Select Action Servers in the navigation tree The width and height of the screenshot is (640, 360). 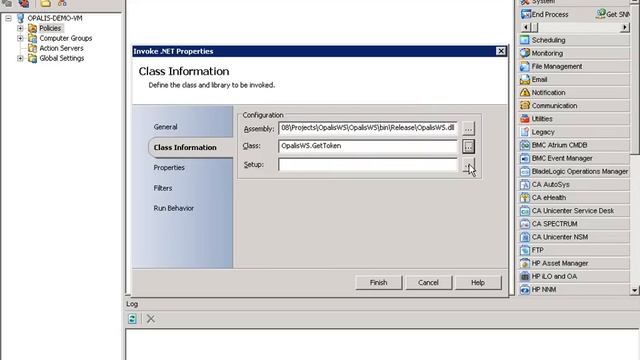(61, 48)
